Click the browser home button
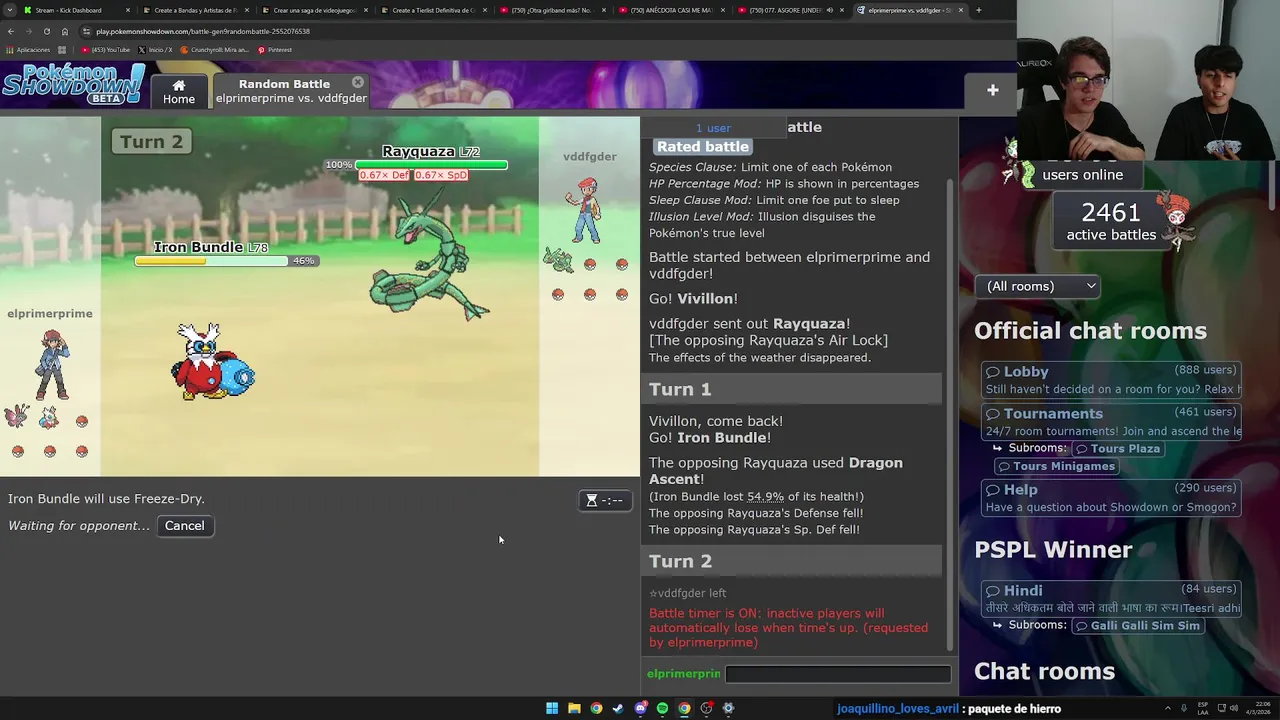The image size is (1280, 720). coord(64,31)
